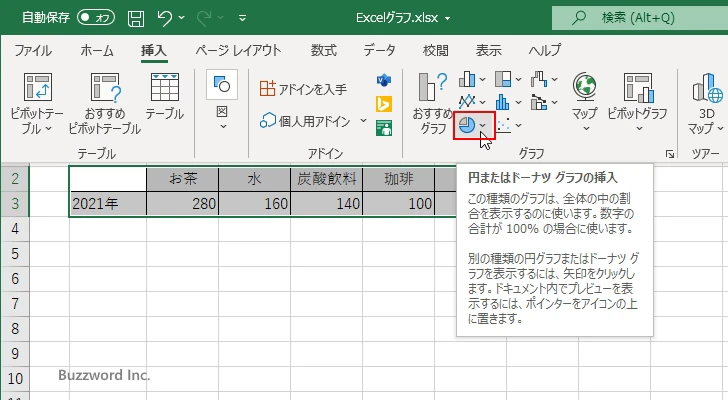The height and width of the screenshot is (400, 728).
Task: Open the undo history dropdown arrow
Action: pos(182,18)
